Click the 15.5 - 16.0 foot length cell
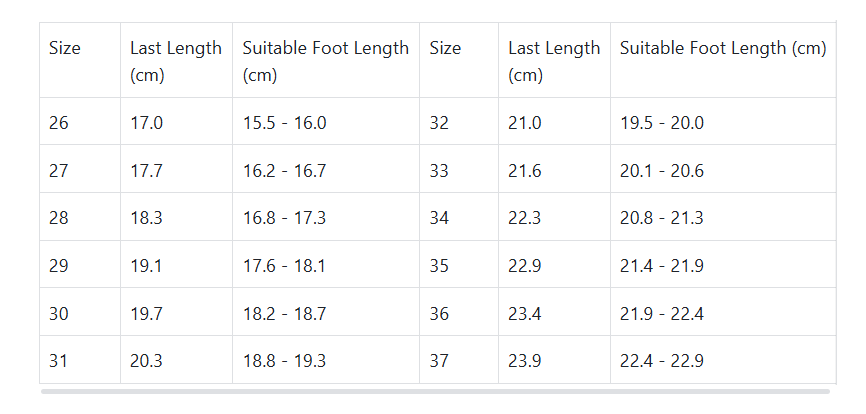Screen dimensions: 866x414 pos(284,123)
